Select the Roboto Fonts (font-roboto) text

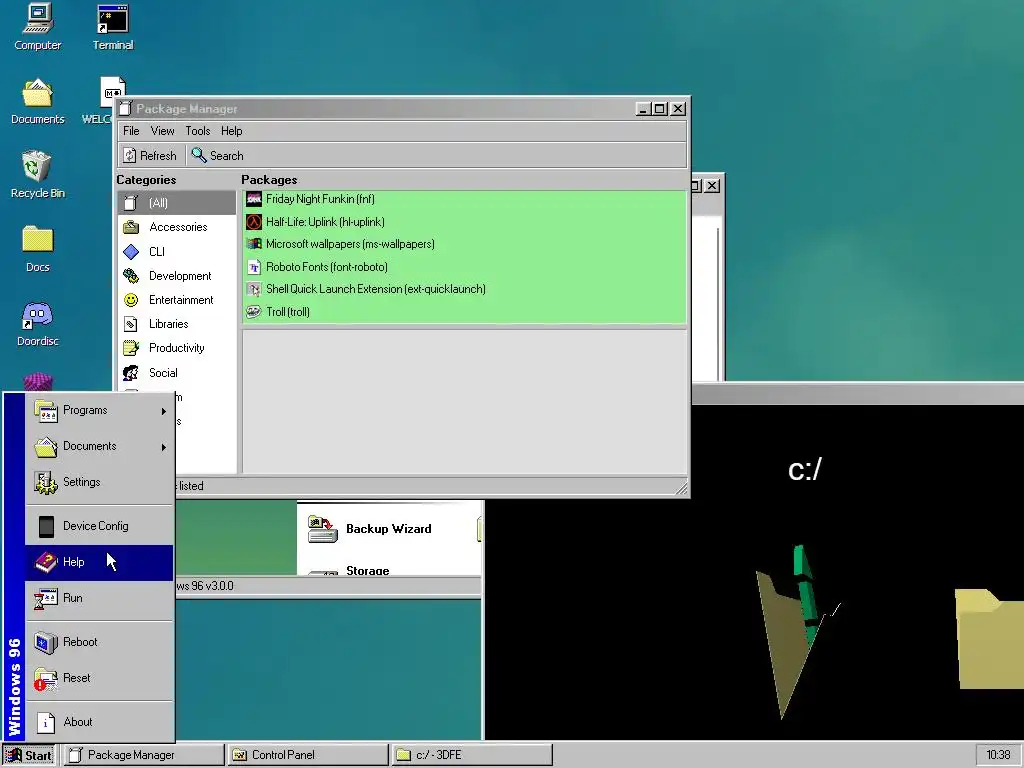[x=327, y=266]
